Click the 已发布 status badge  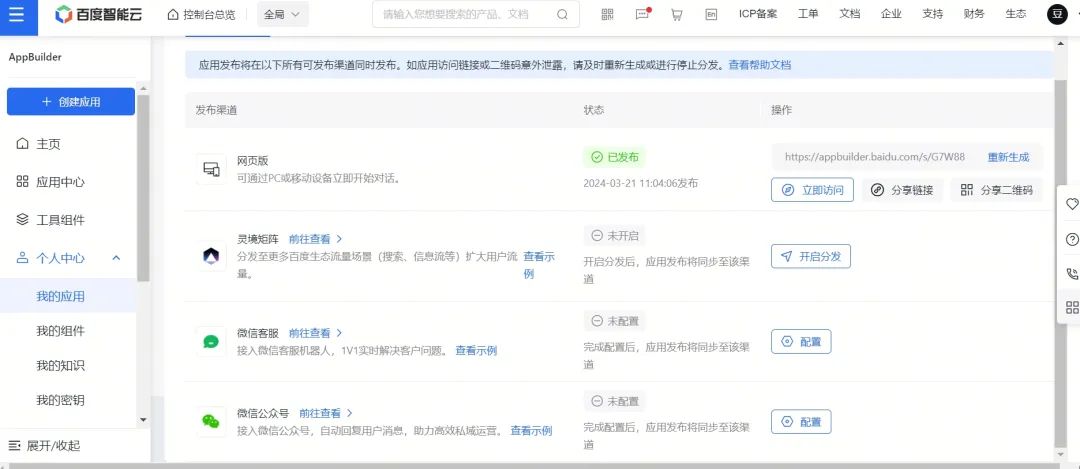614,157
